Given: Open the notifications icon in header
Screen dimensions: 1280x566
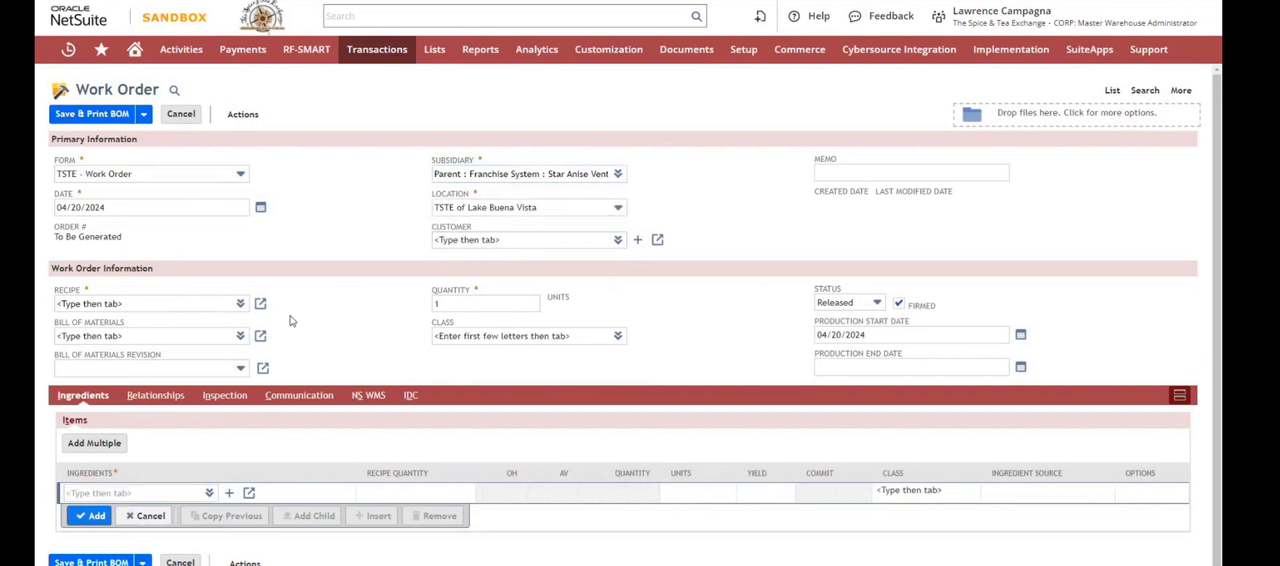Looking at the screenshot, I should (760, 16).
